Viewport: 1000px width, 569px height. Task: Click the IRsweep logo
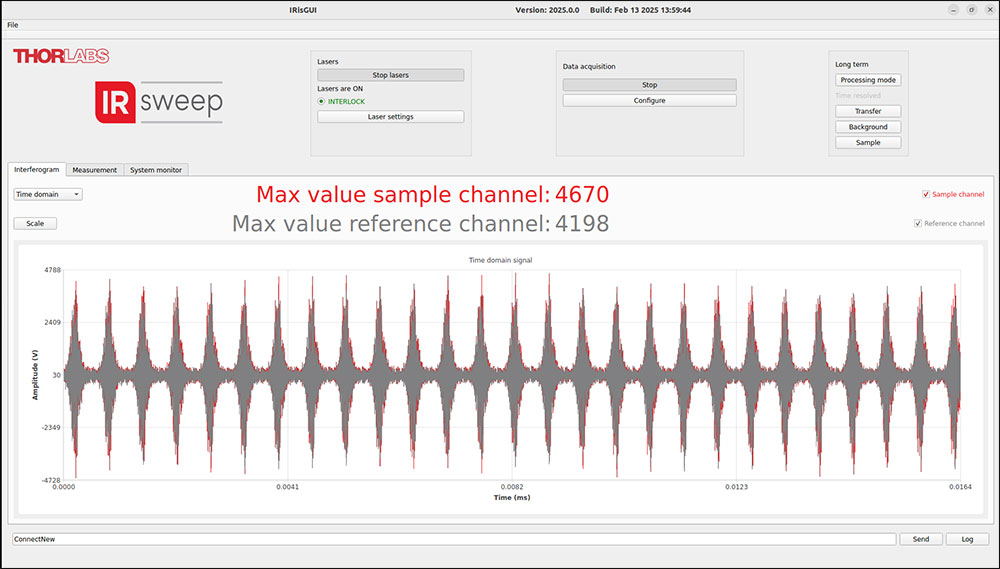pos(159,103)
